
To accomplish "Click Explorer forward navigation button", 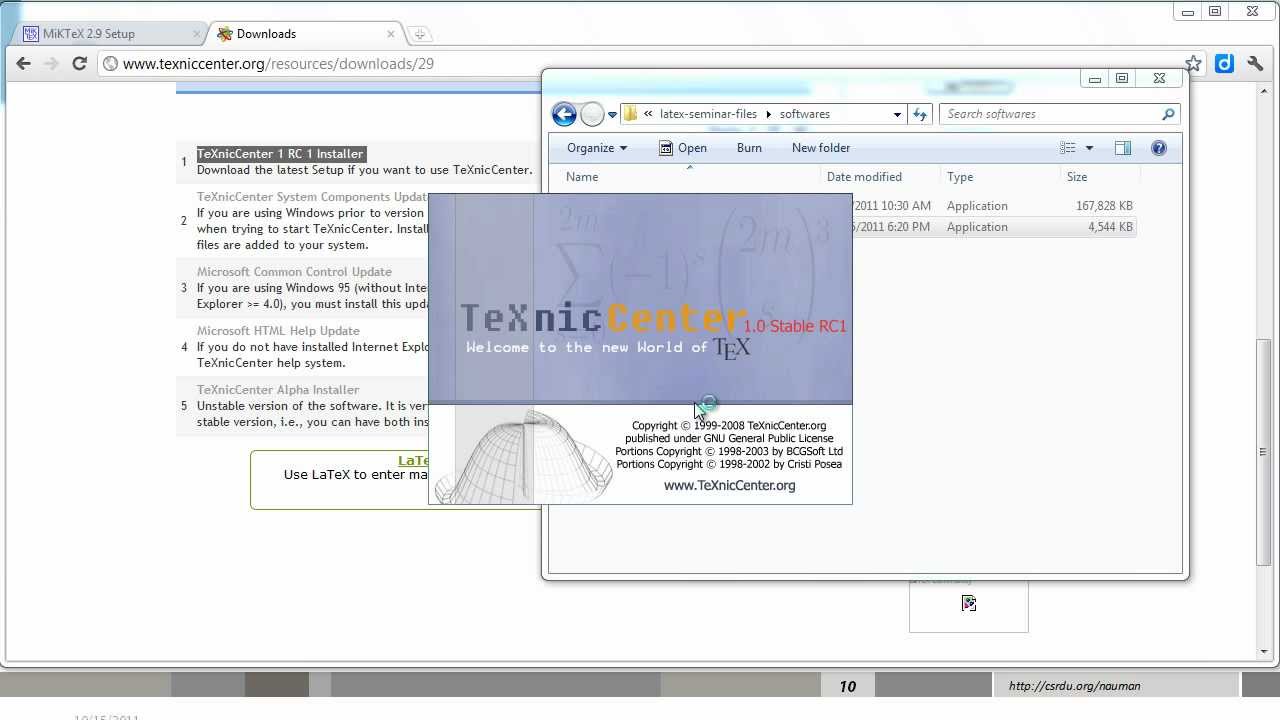I will point(592,114).
